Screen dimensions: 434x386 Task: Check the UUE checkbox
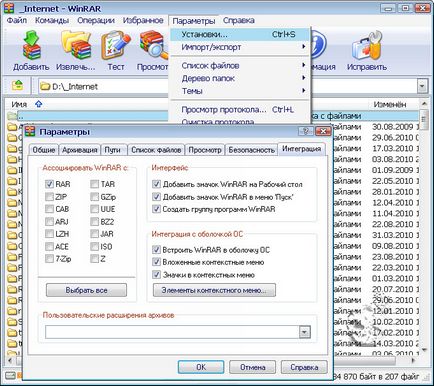tap(95, 209)
